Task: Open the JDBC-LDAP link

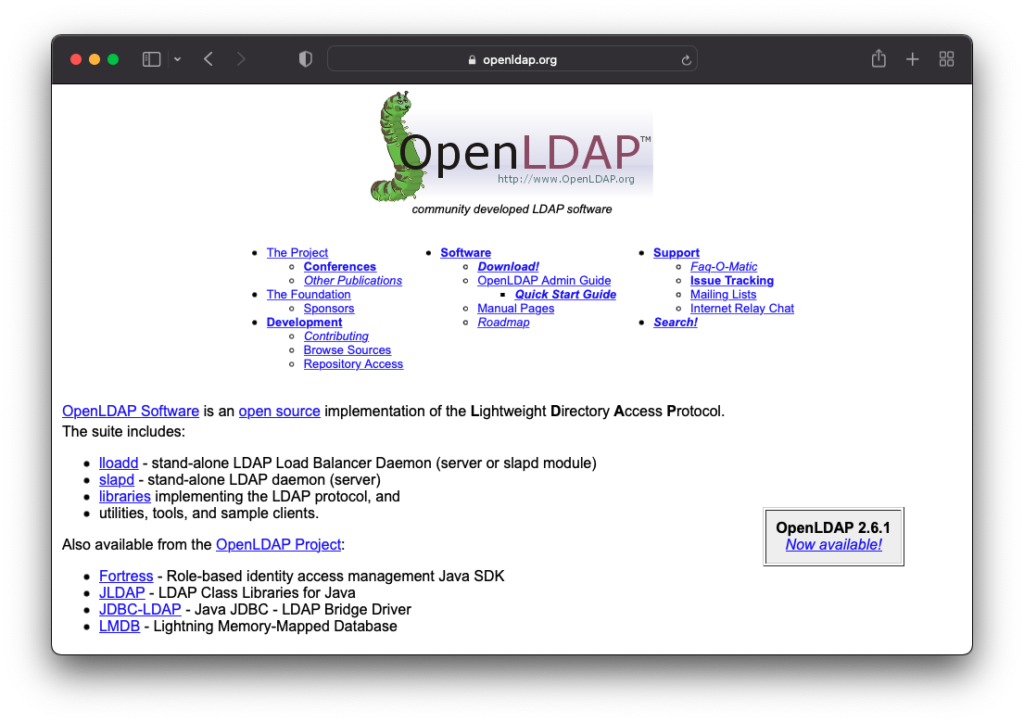Action: (x=140, y=609)
